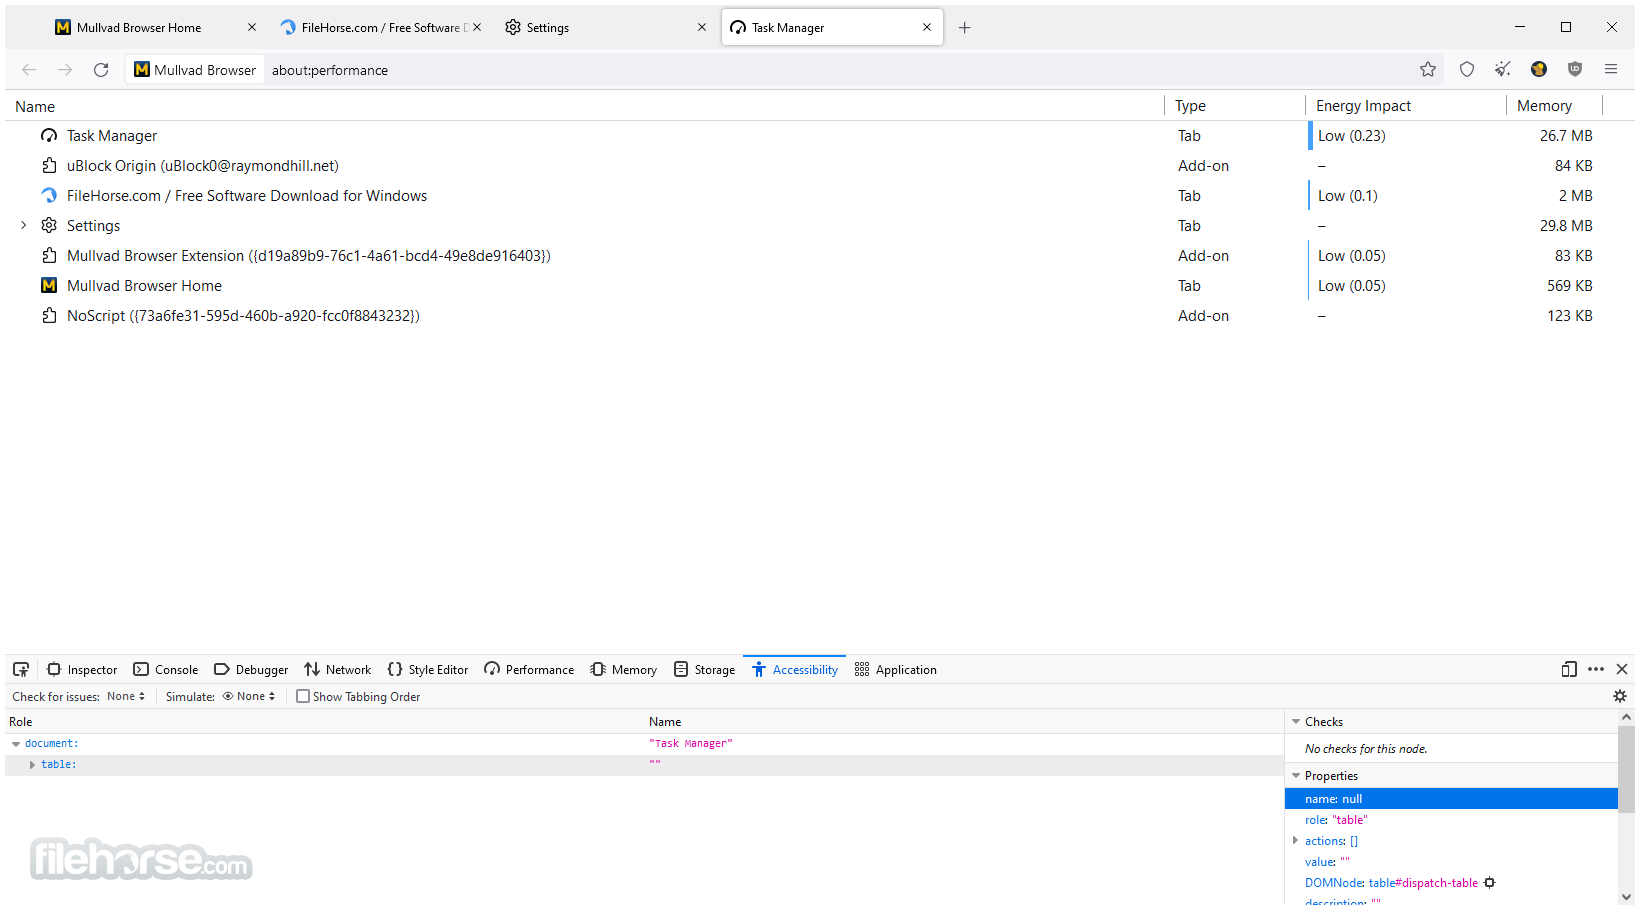Expand the table node in accessibility tree
Viewport: 1640px width, 910px height.
32,765
